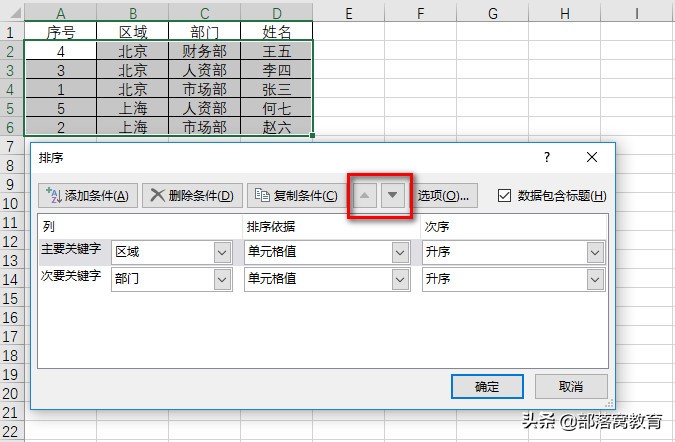Select column header E
The height and width of the screenshot is (442, 675).
point(349,13)
